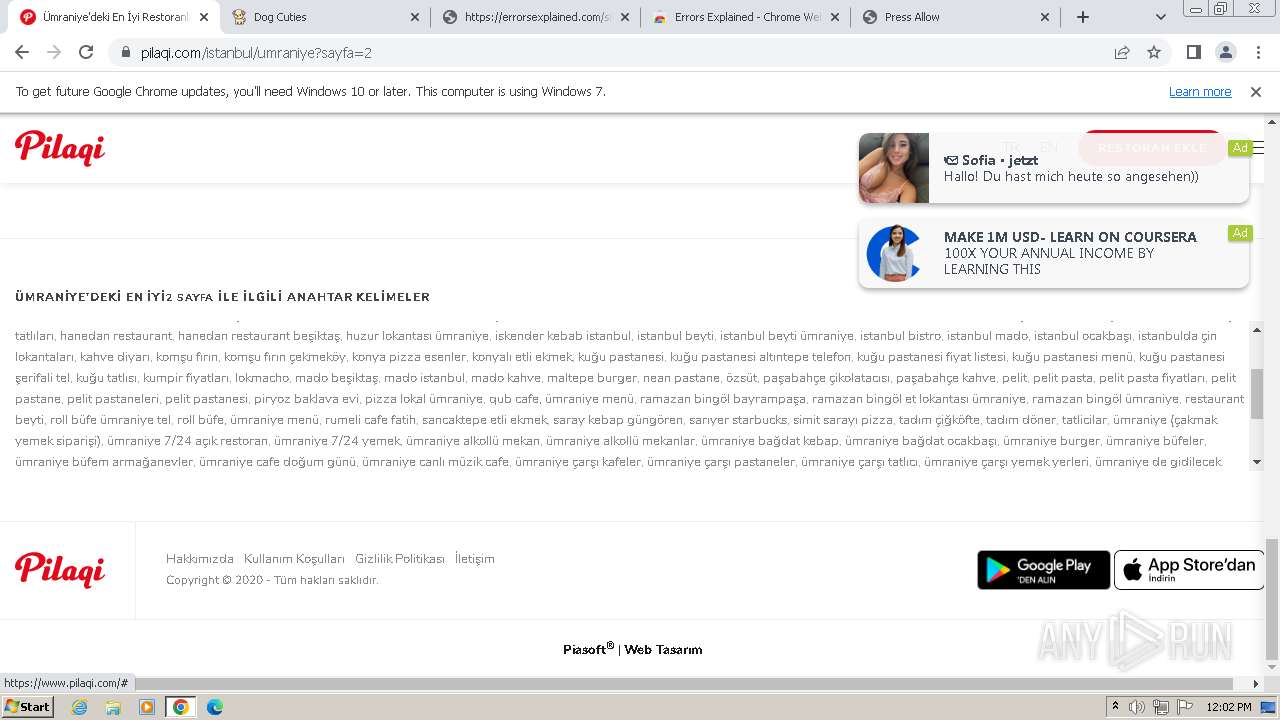Open Windows Media Player from taskbar
Viewport: 1280px width, 720px height.
(147, 707)
